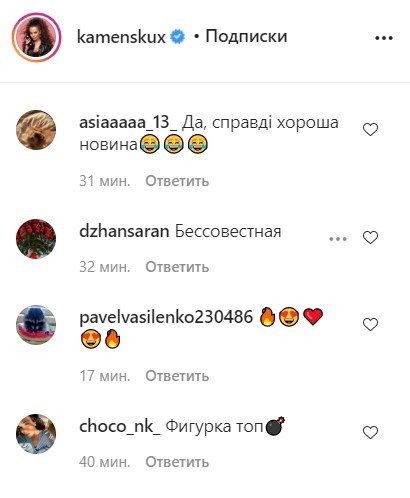Open kamenskux username link
The width and height of the screenshot is (410, 498).
[121, 37]
